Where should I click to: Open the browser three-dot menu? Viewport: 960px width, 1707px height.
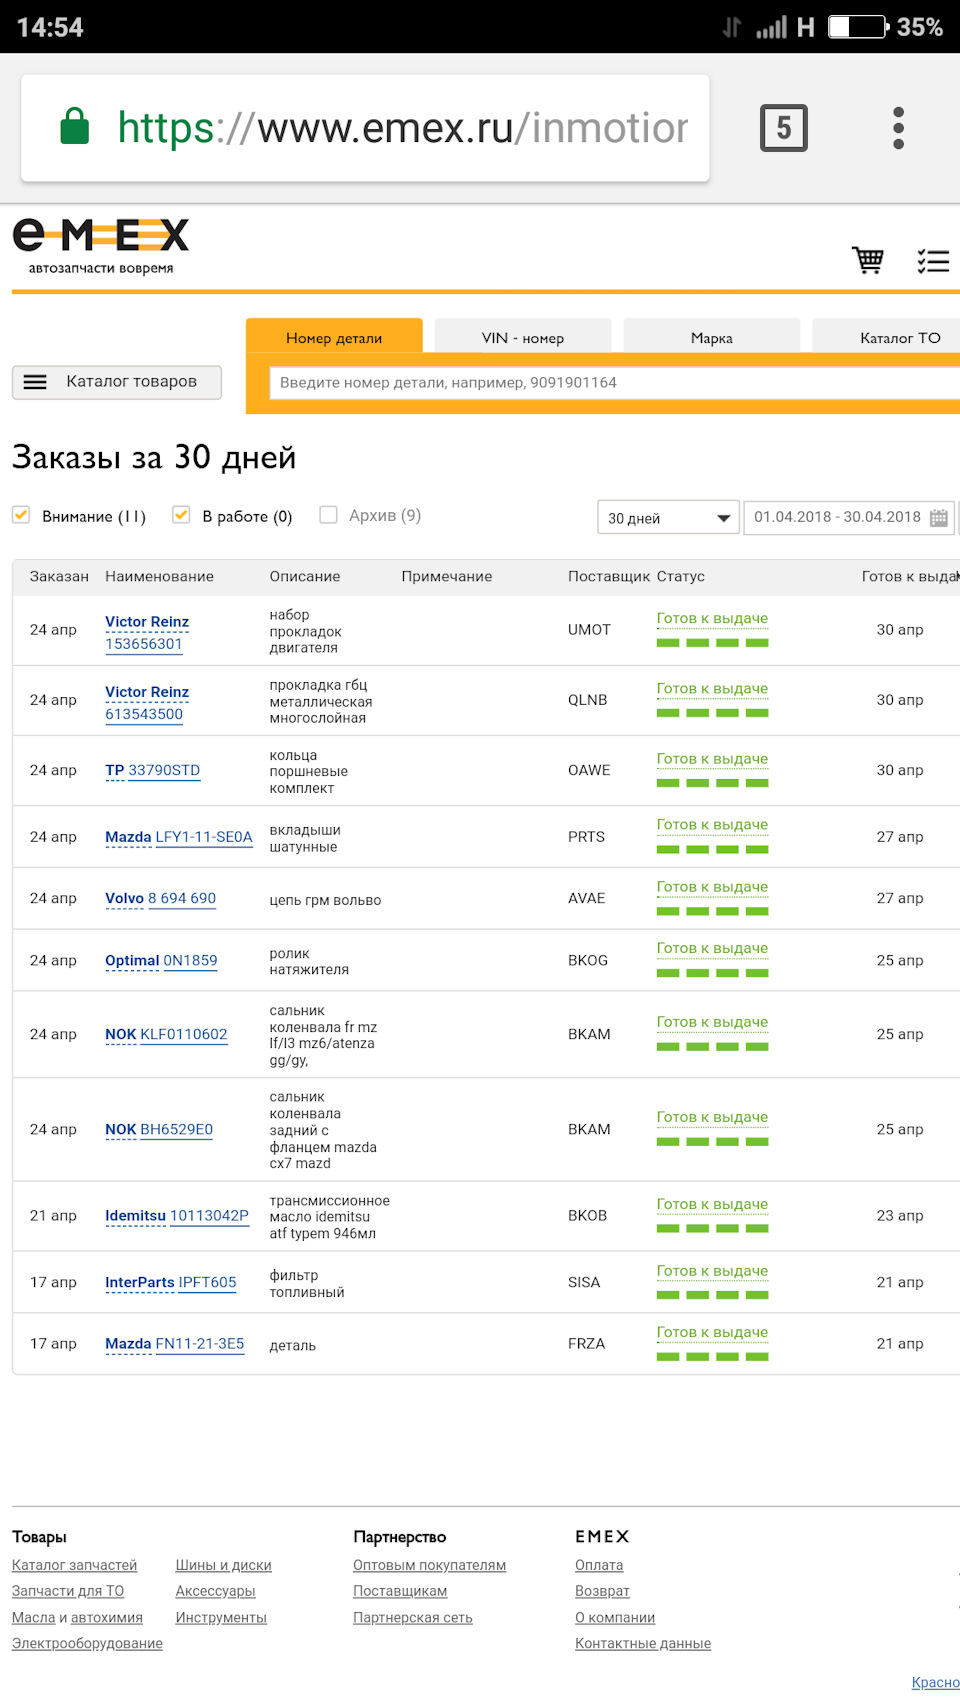click(898, 128)
